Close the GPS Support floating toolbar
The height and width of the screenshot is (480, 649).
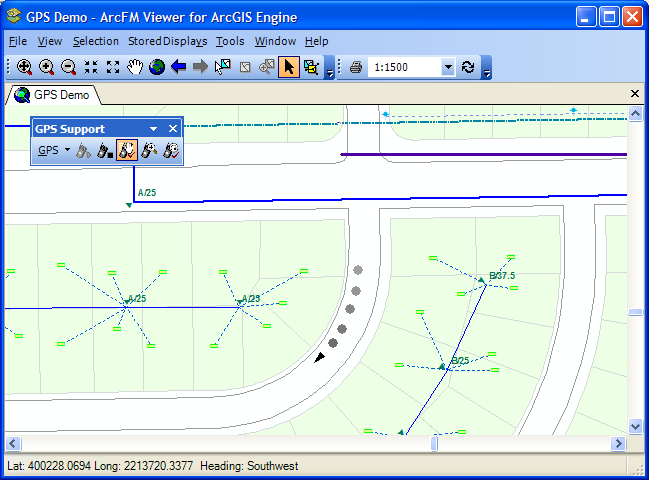coord(172,129)
